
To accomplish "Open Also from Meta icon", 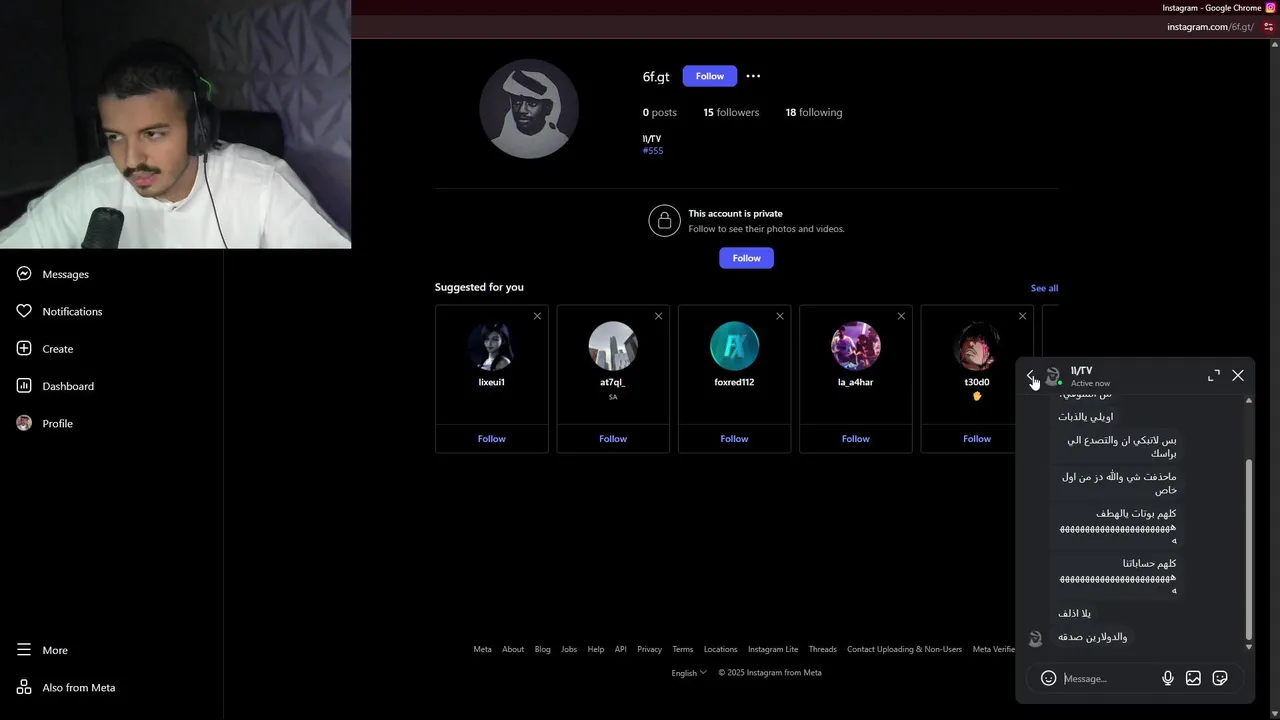I will point(24,687).
